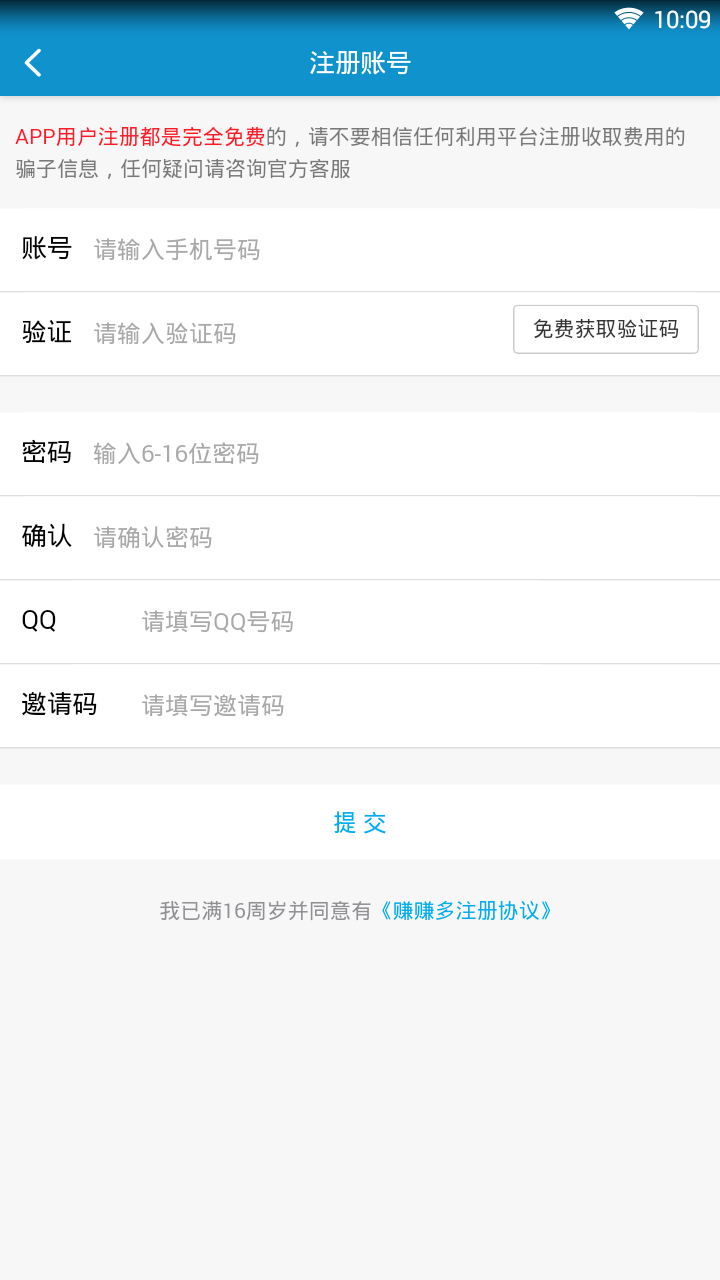The height and width of the screenshot is (1280, 720).
Task: Tap the 账号 field label
Action: (47, 249)
